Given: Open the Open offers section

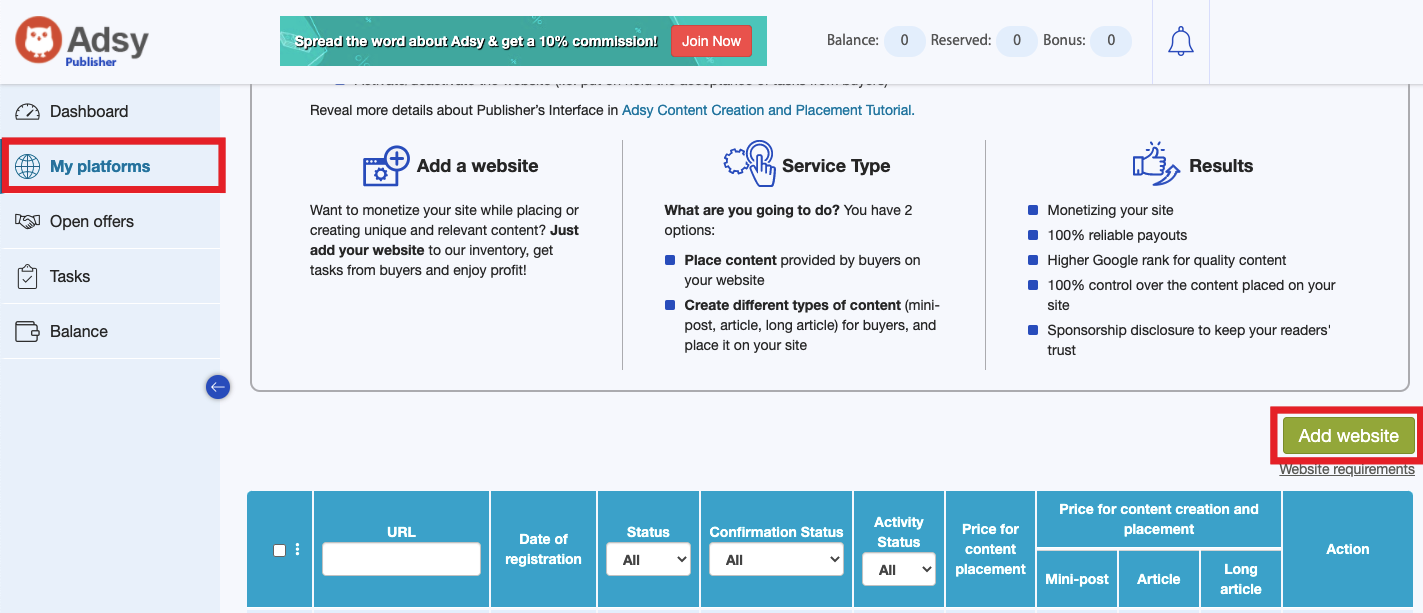Looking at the screenshot, I should coord(92,221).
